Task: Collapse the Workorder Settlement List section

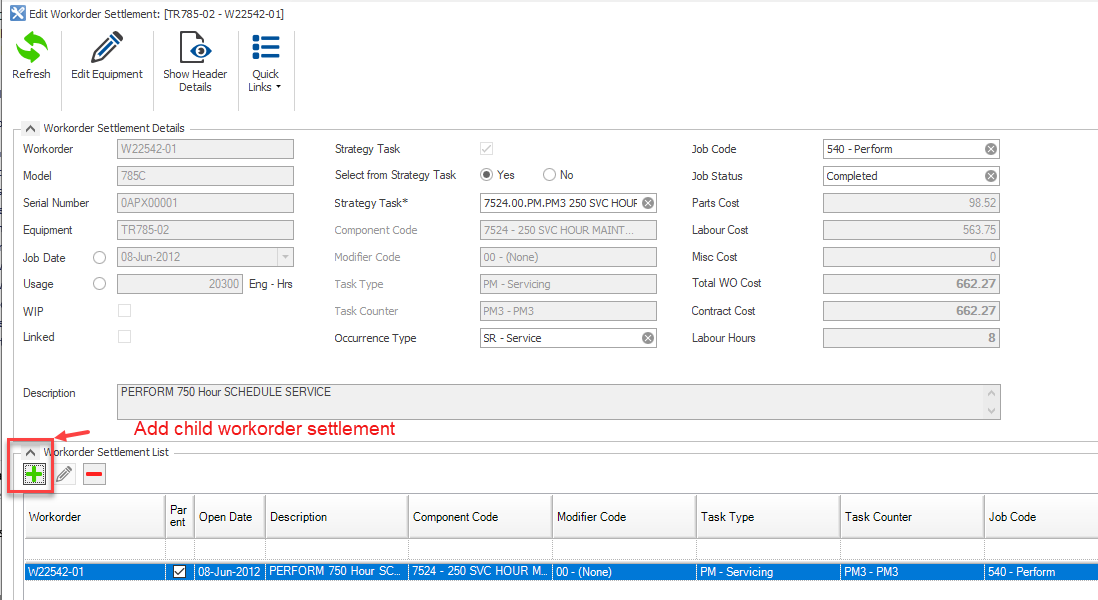Action: click(x=30, y=451)
